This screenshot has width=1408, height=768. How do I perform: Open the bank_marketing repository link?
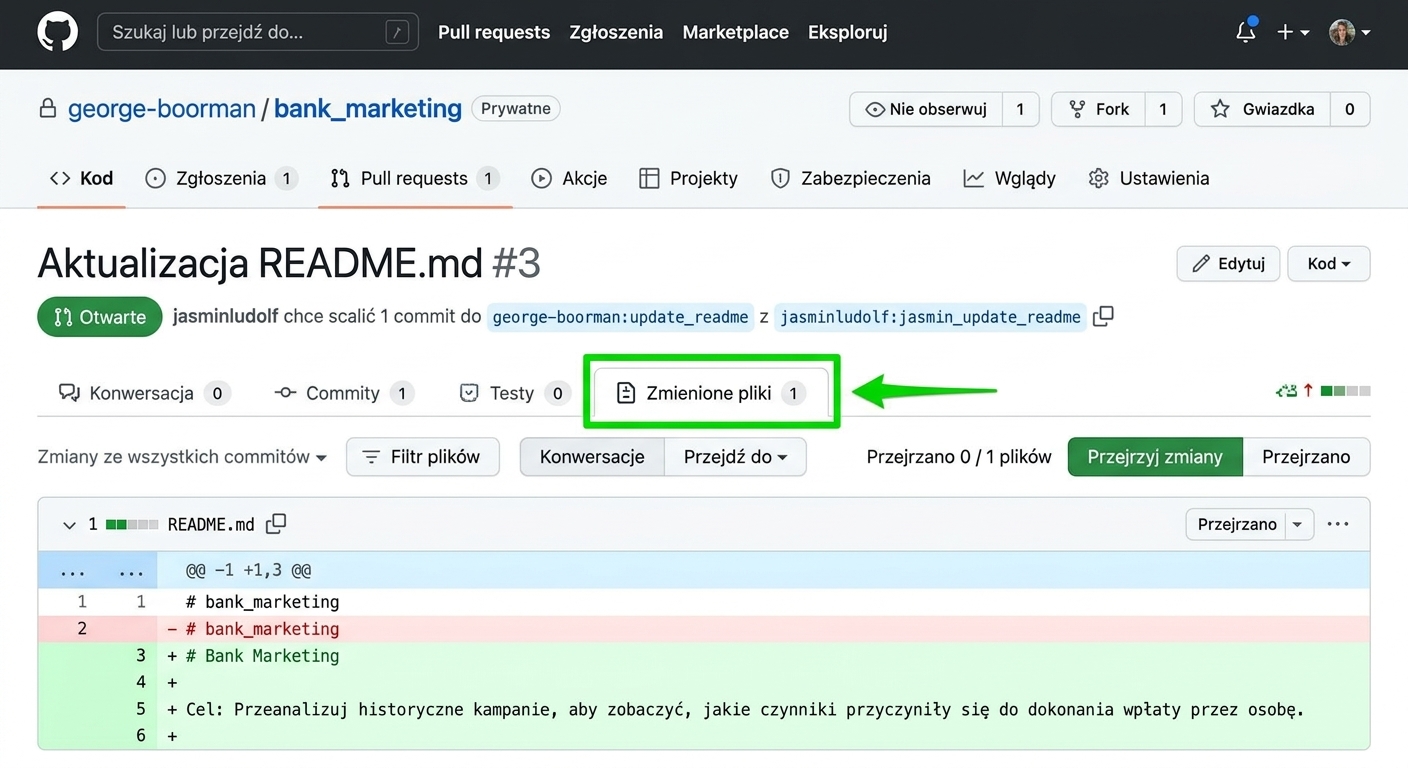click(x=368, y=108)
